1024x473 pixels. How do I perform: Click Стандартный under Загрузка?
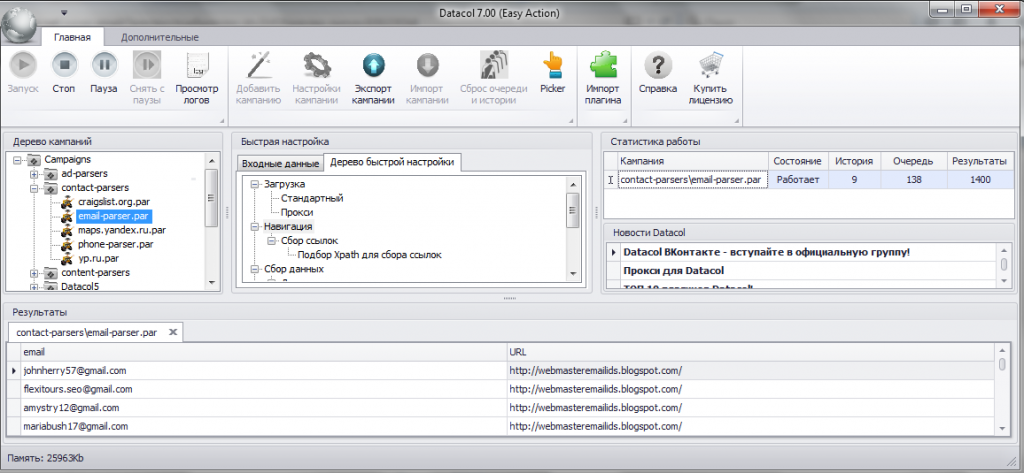coord(312,198)
